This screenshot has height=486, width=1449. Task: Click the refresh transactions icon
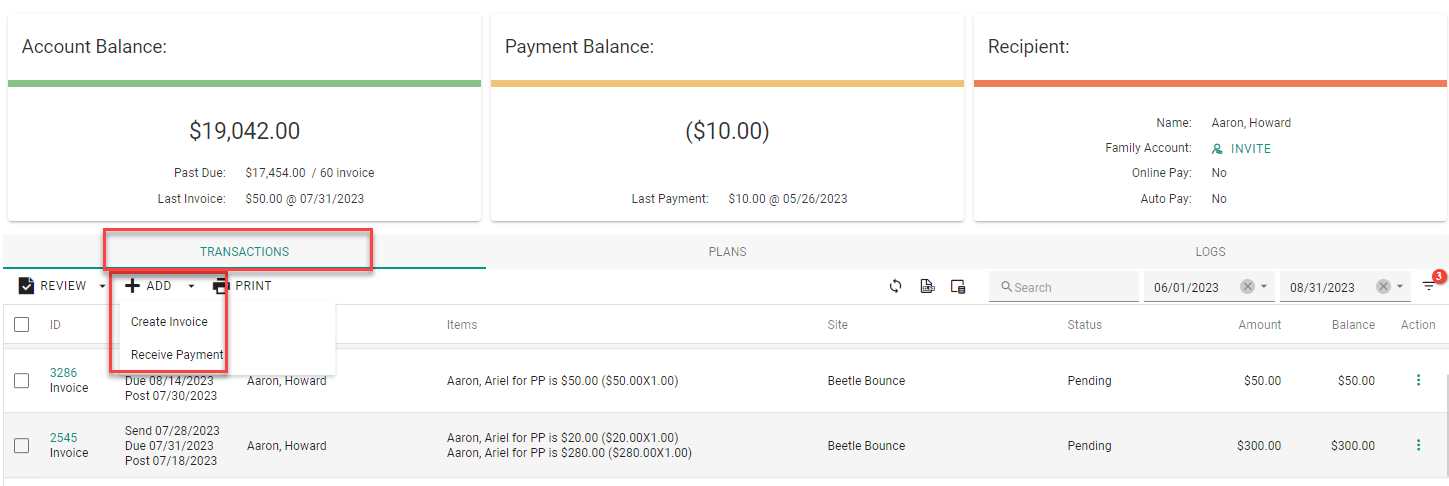(896, 286)
